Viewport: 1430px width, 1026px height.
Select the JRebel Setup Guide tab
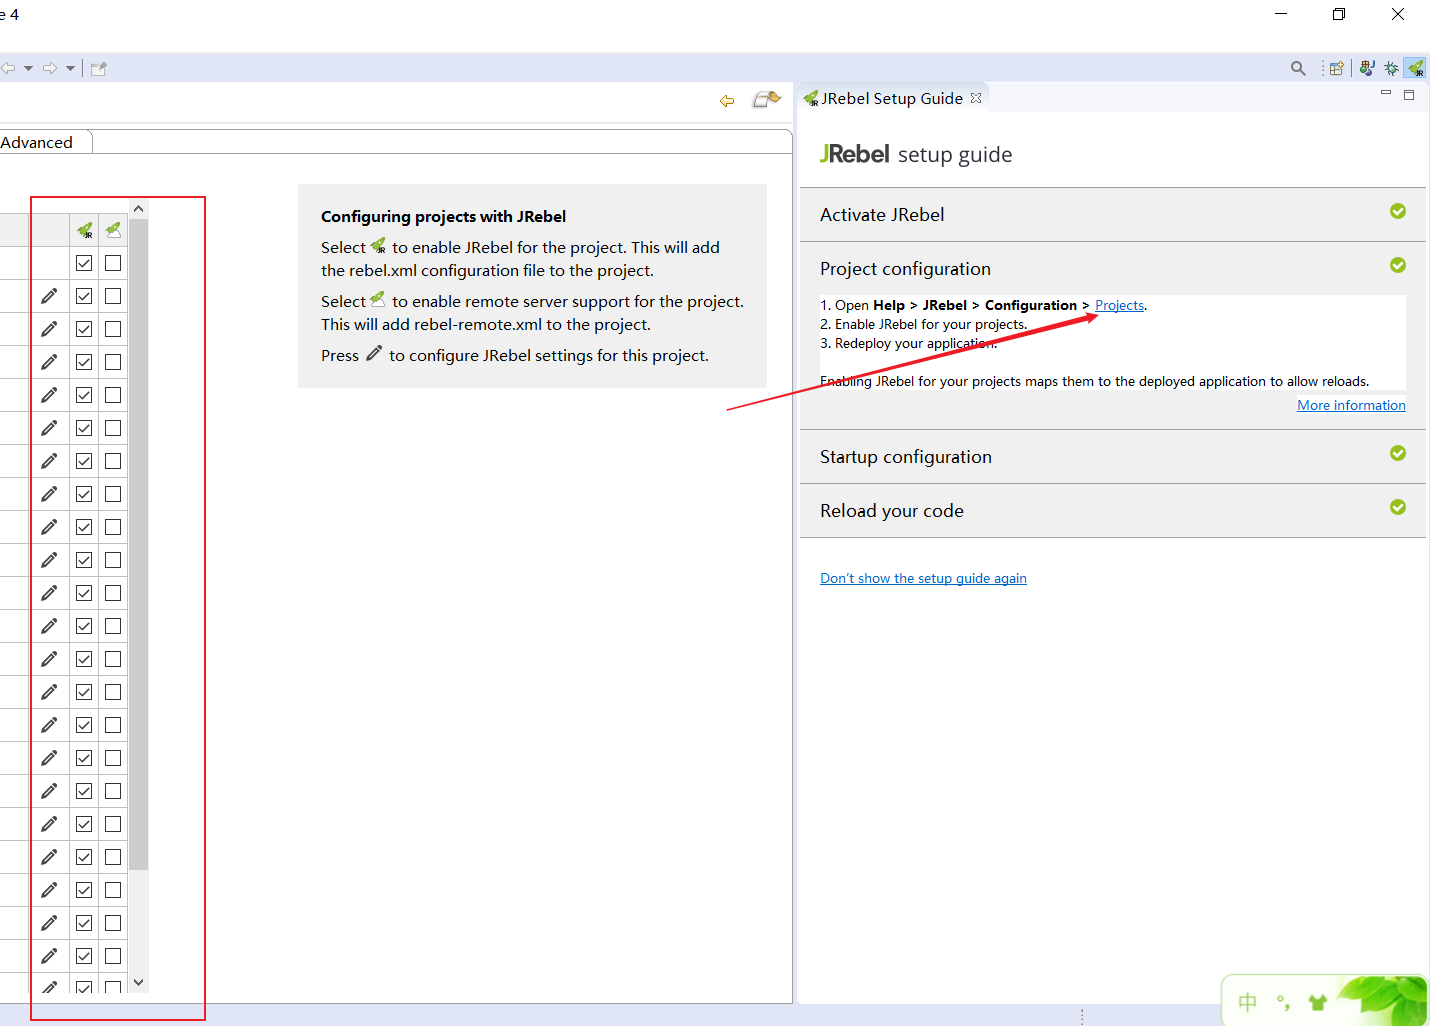892,98
